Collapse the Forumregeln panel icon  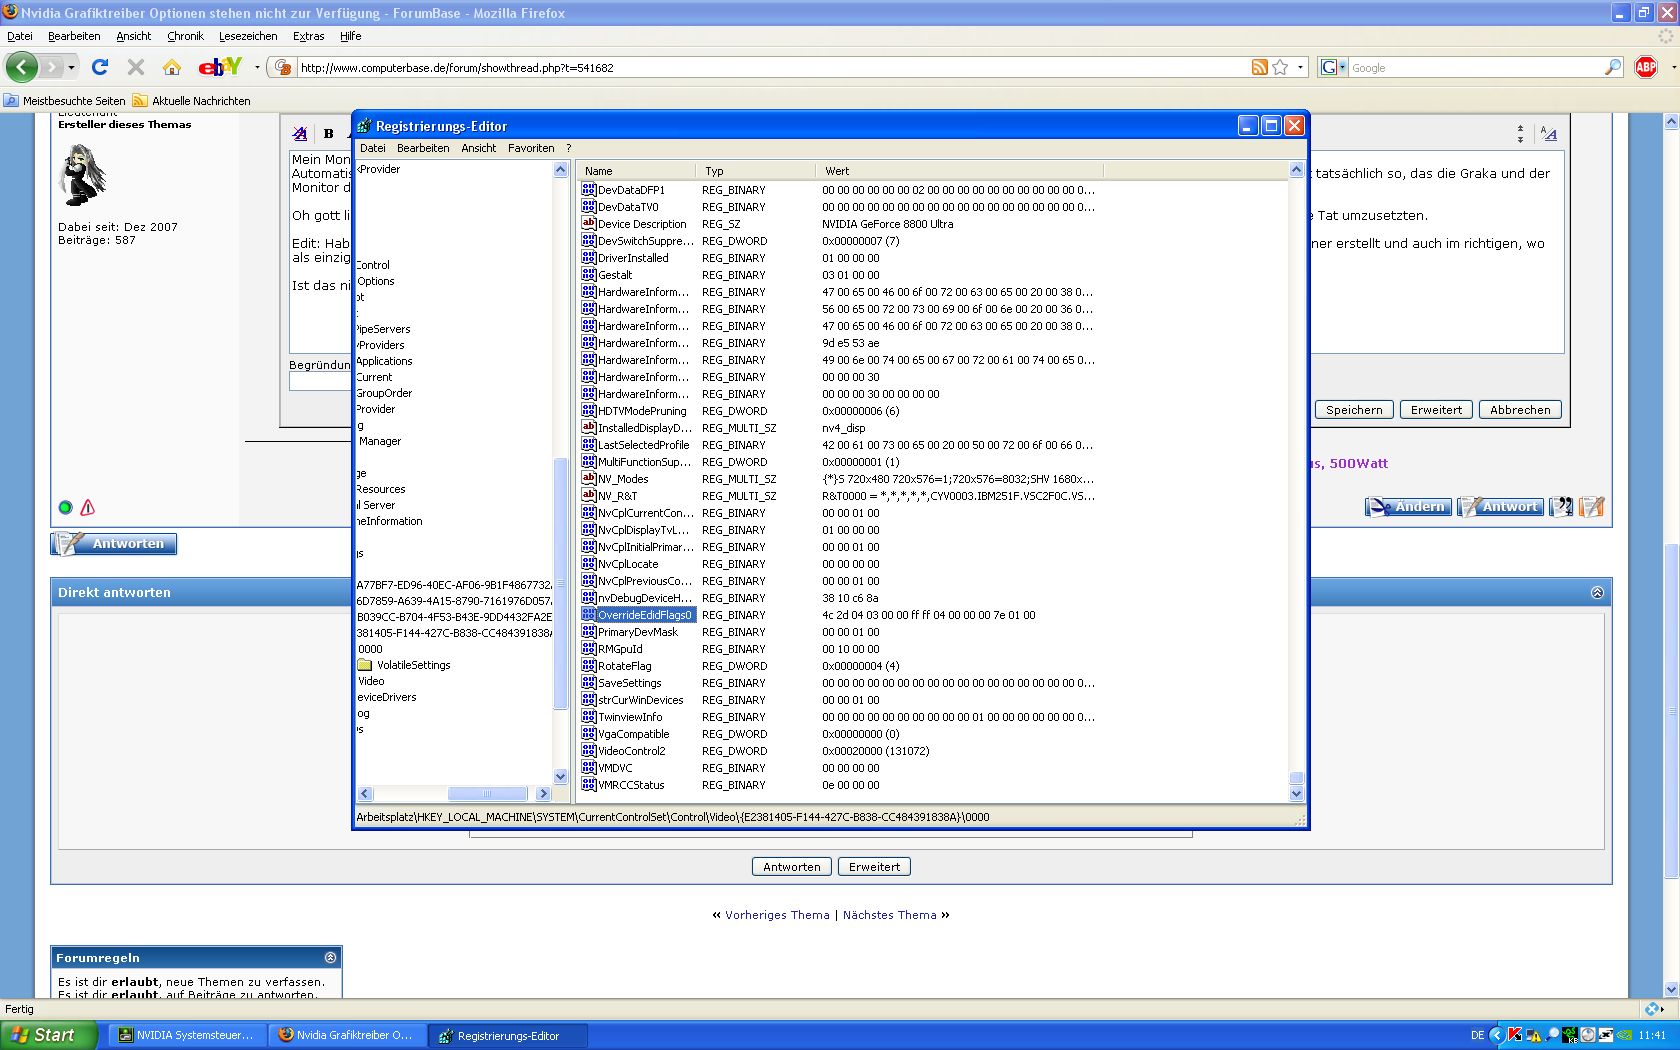click(x=331, y=958)
